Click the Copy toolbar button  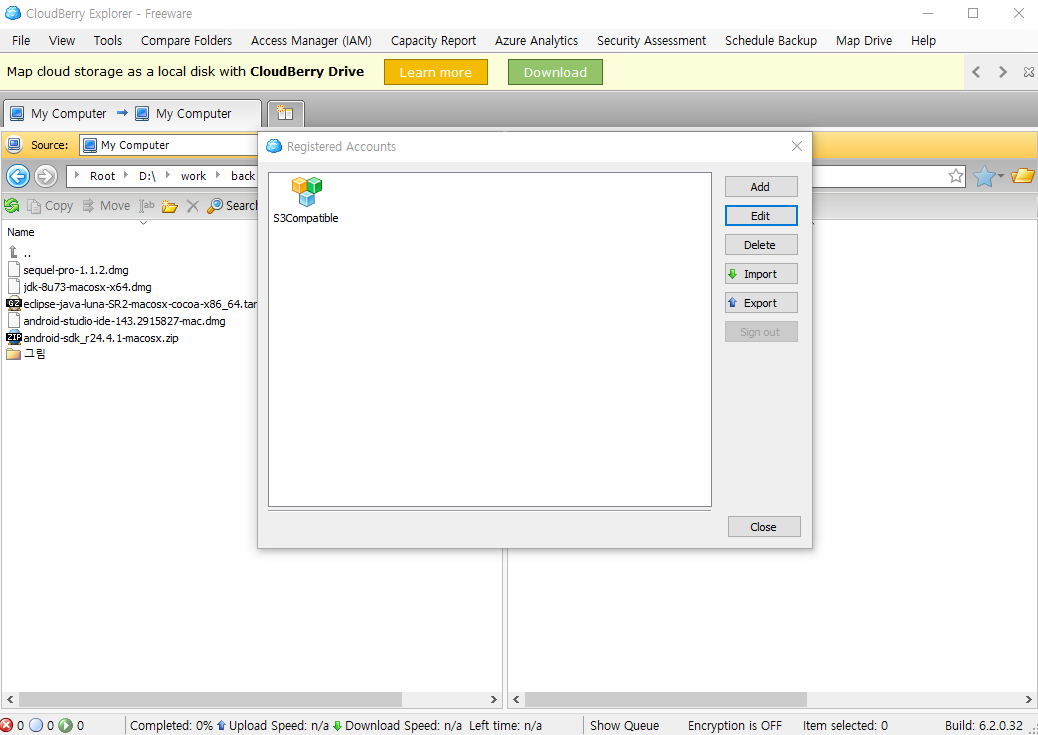click(x=50, y=206)
